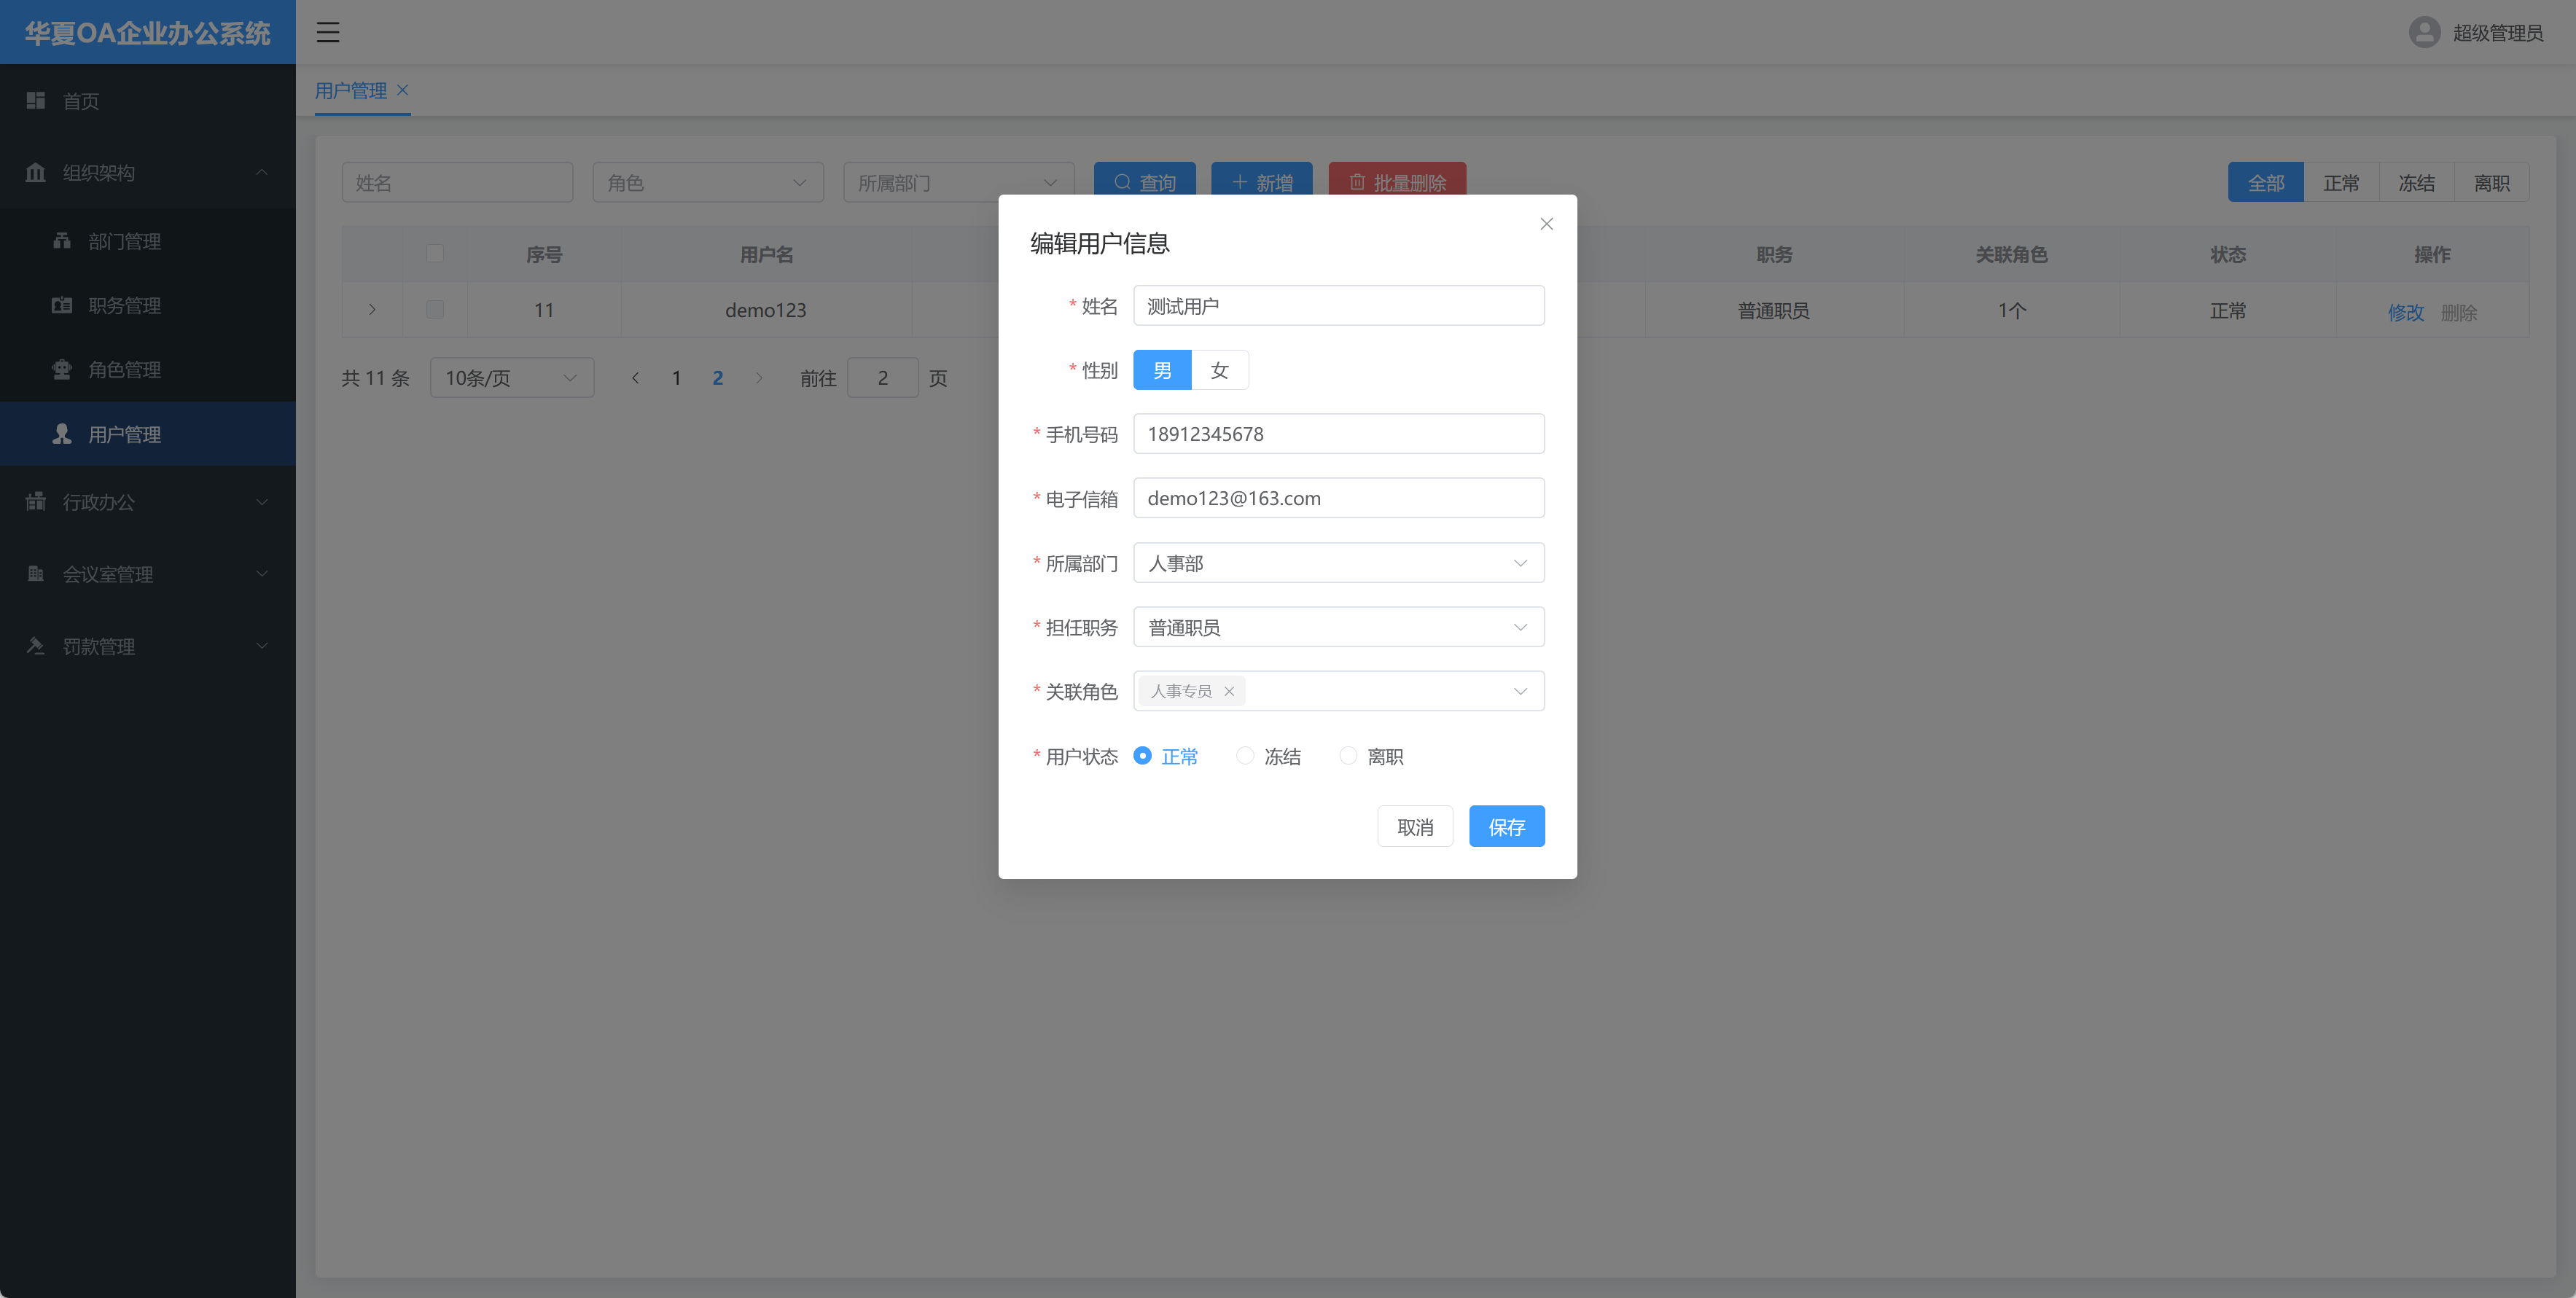Open 会议室管理 menu in sidebar
Image resolution: width=2576 pixels, height=1298 pixels.
coord(147,574)
